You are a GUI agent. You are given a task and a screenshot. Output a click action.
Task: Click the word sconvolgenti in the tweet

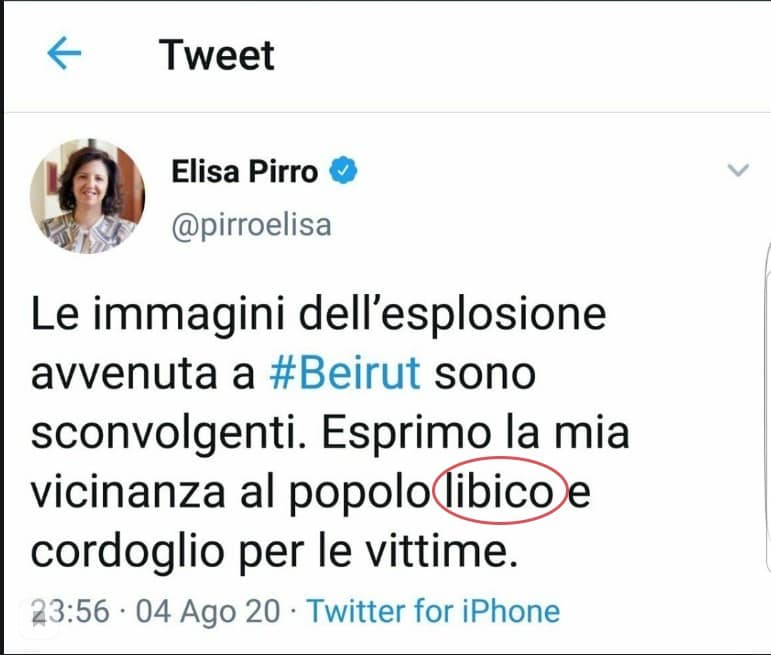[x=169, y=434]
